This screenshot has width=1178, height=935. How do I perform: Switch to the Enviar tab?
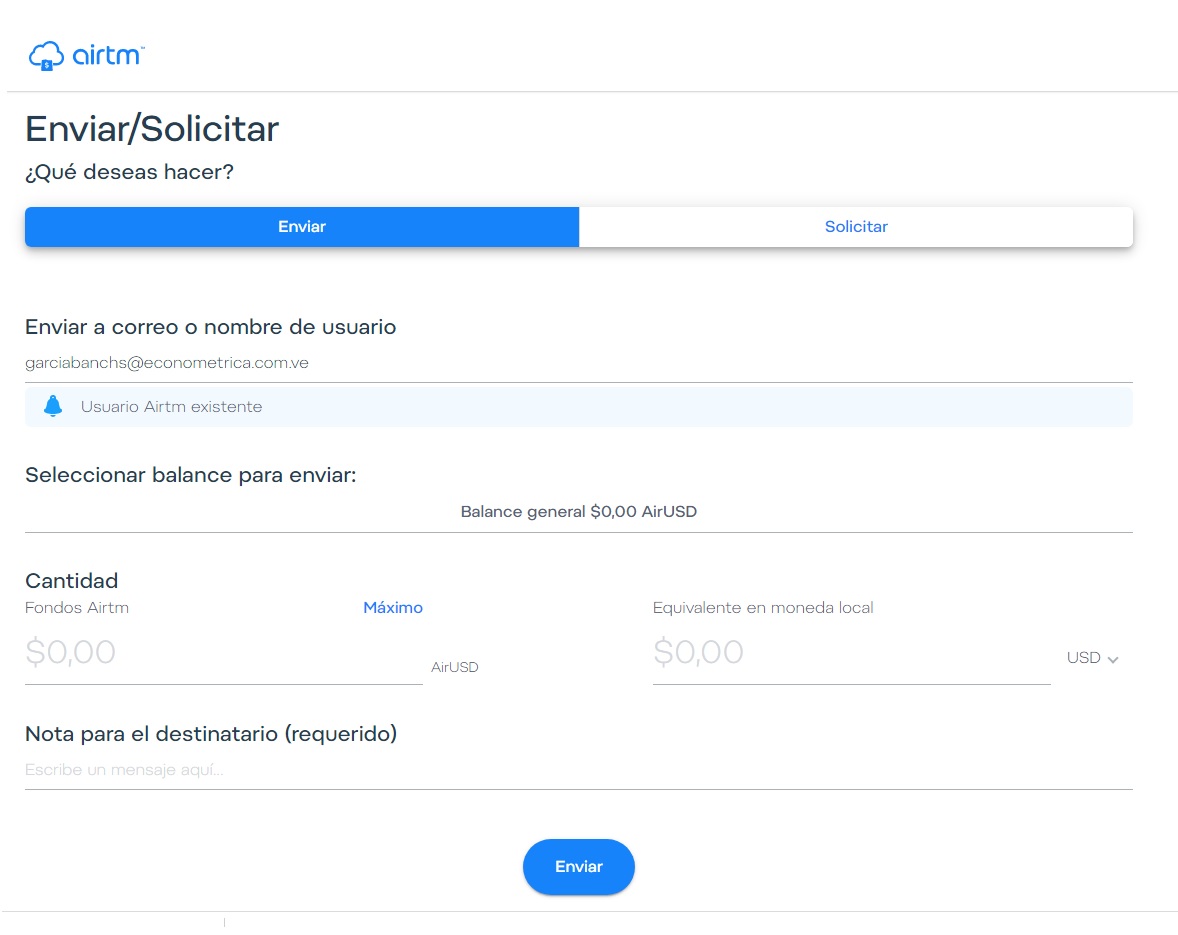click(302, 227)
